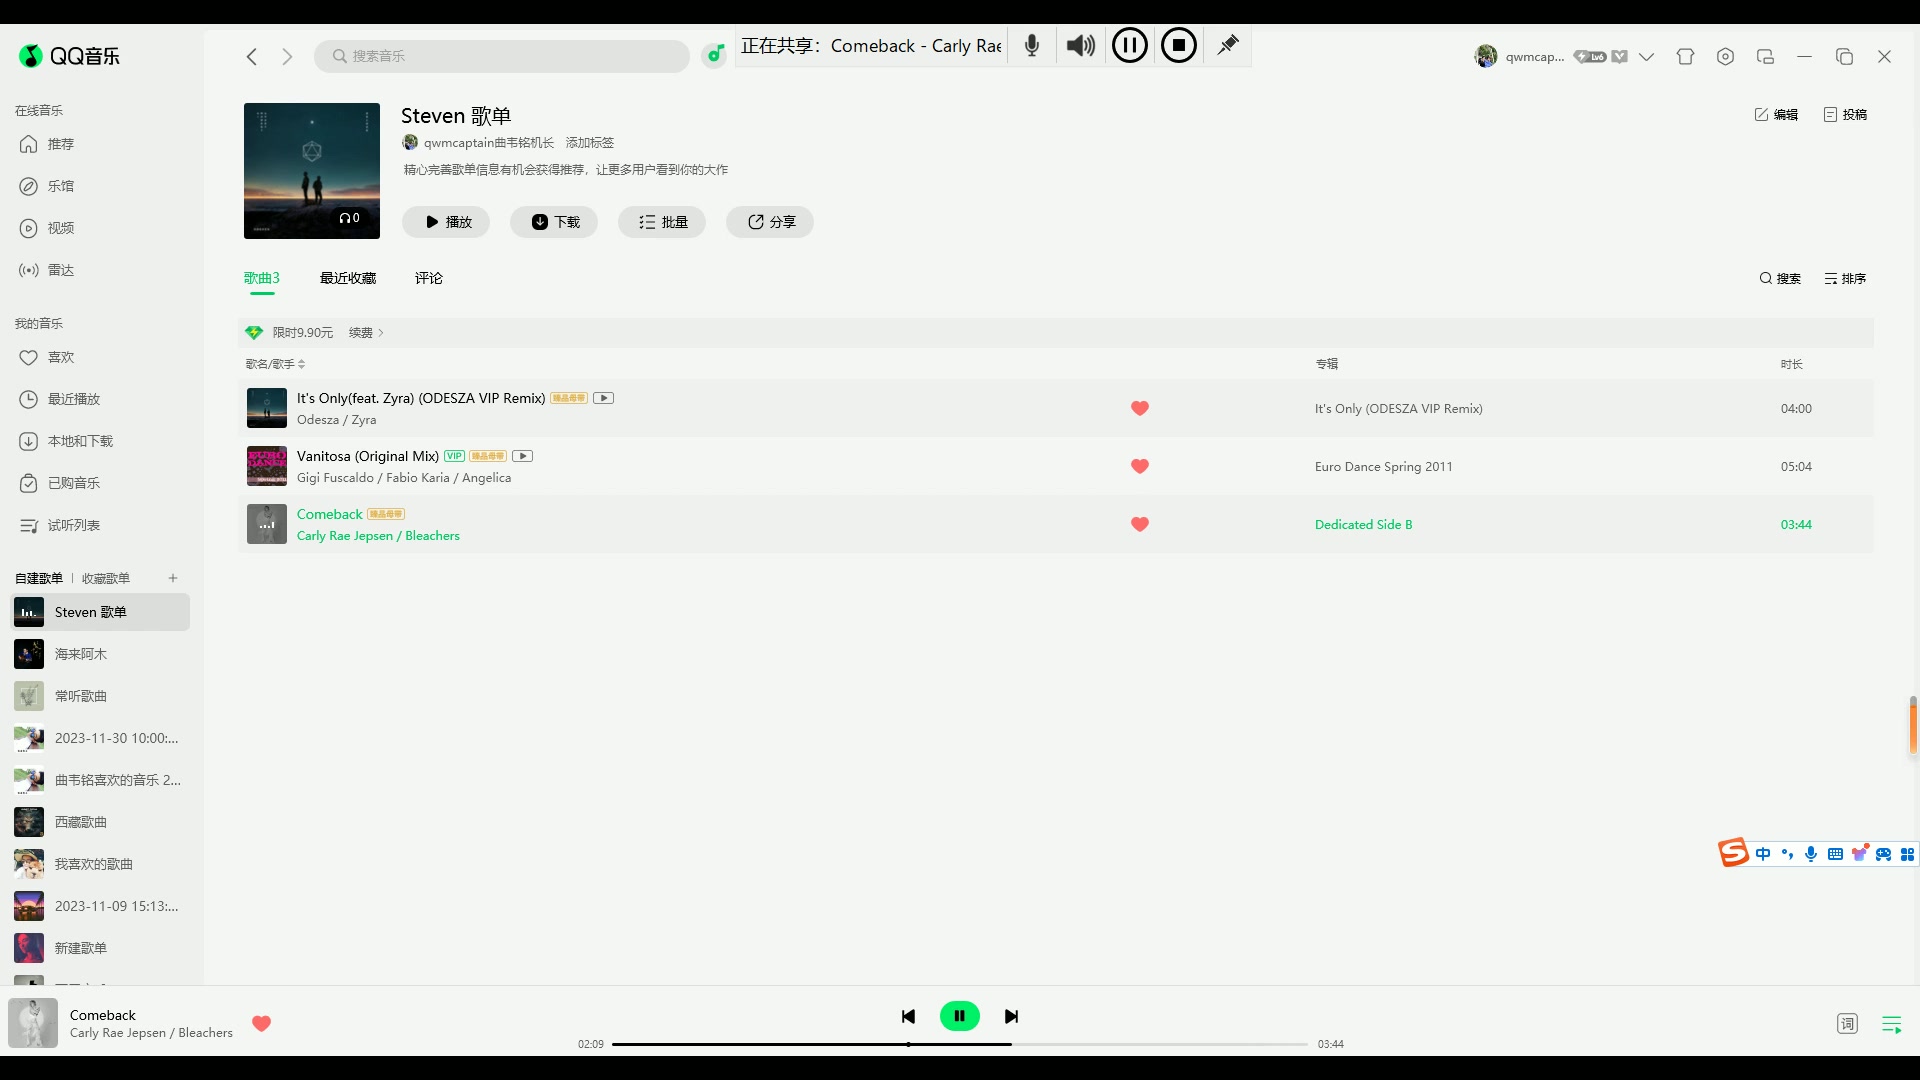Search within the playlist songs
Viewport: 1920px width, 1080px height.
pos(1780,279)
